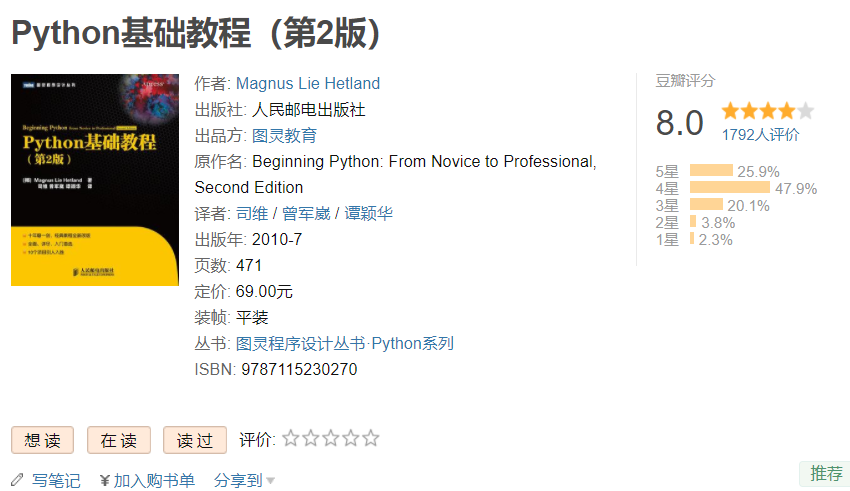The height and width of the screenshot is (491, 850).
Task: Click the 4星 rating percentage bar
Action: (x=729, y=188)
